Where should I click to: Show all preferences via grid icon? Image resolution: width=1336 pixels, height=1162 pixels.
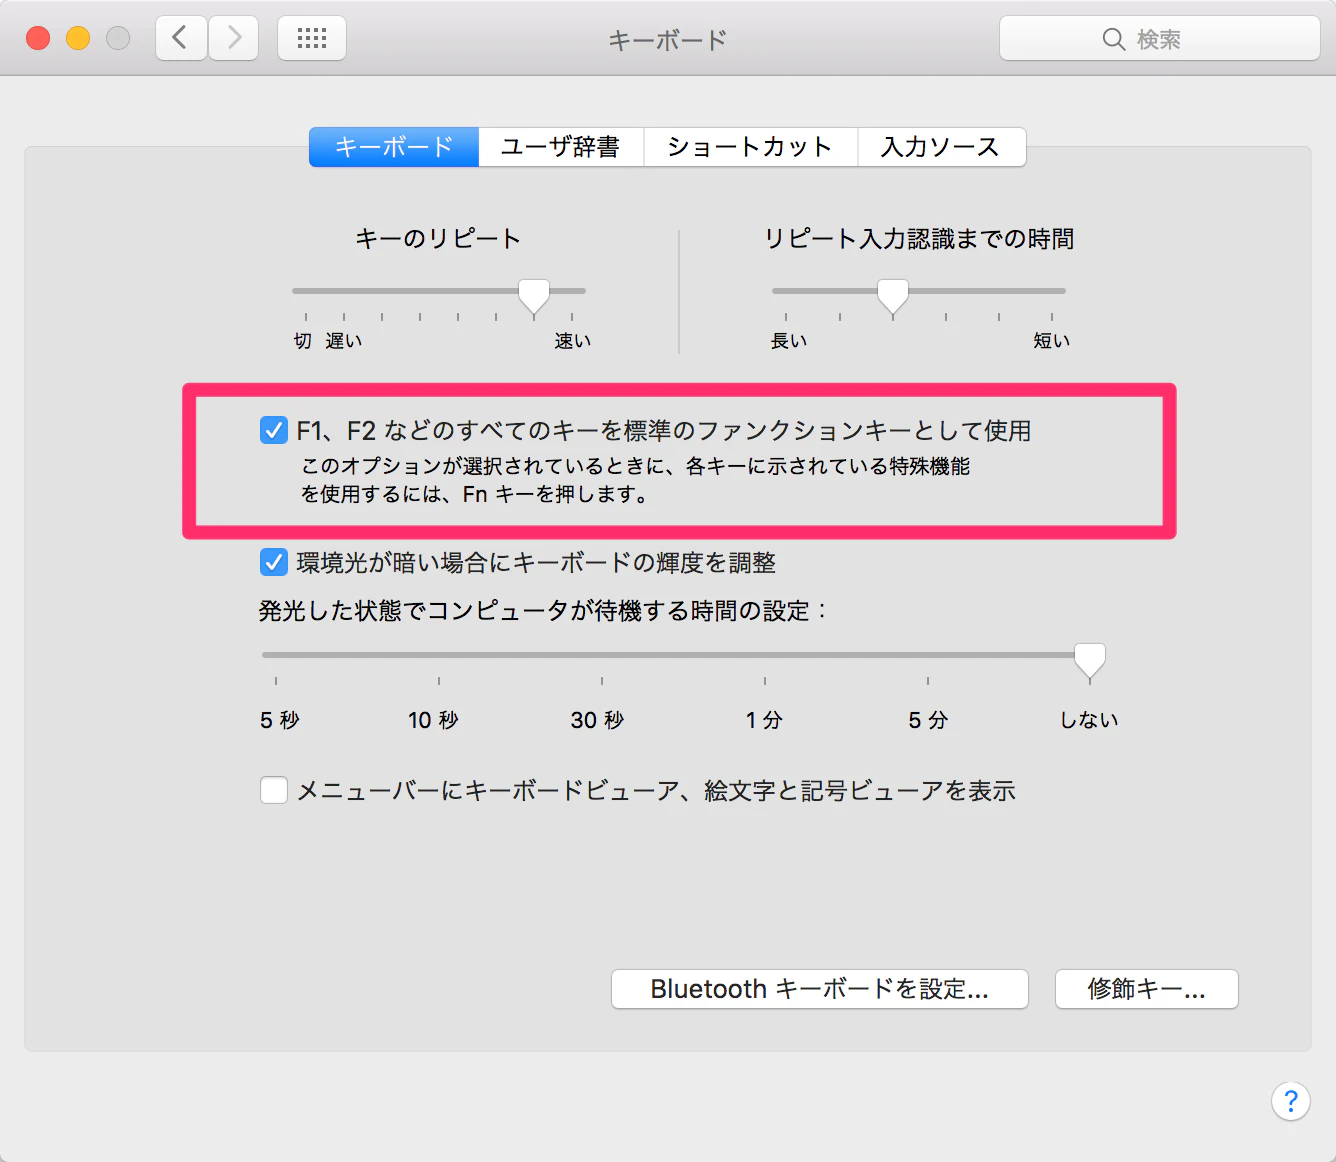tap(312, 38)
